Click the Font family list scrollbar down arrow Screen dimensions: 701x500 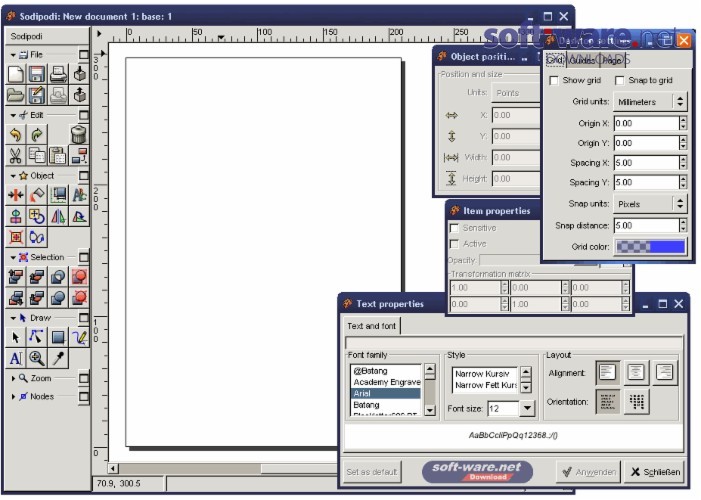(x=430, y=410)
